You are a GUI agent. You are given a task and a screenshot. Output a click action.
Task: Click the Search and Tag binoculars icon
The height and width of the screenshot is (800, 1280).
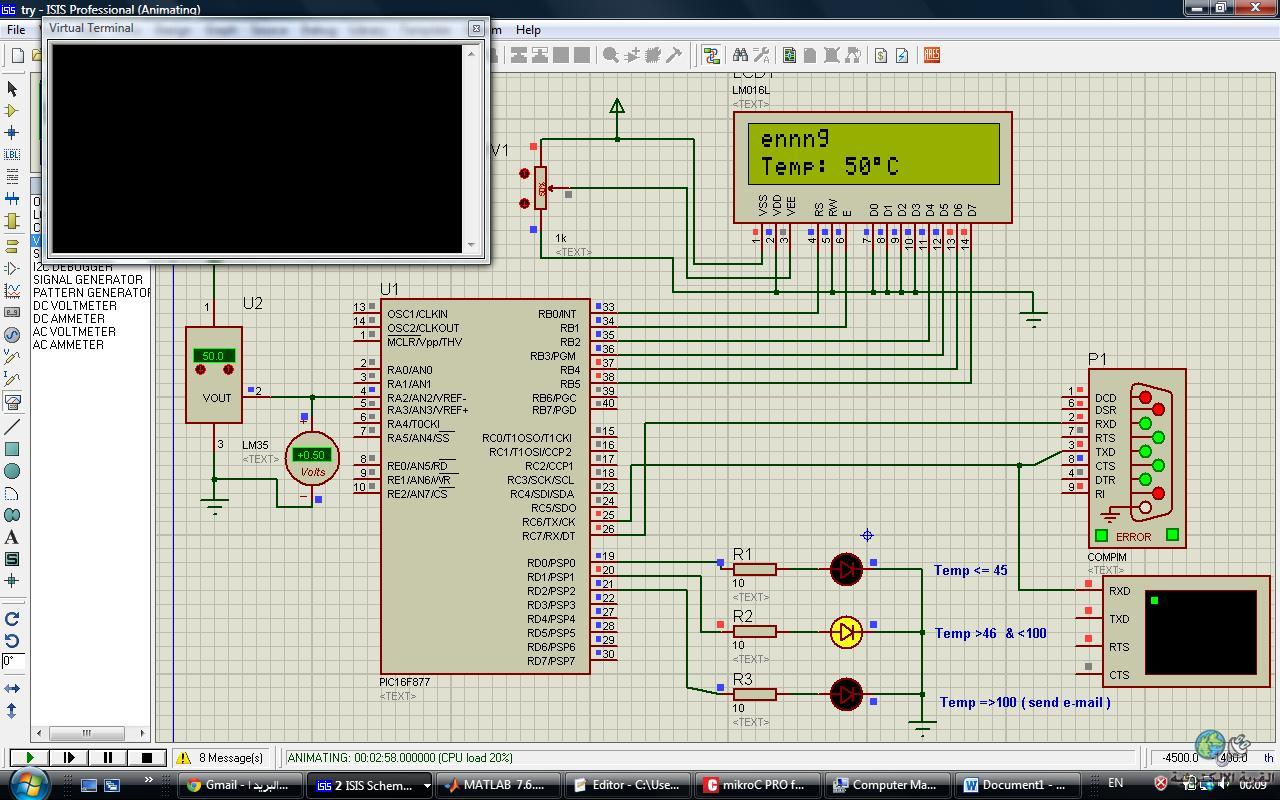point(740,55)
